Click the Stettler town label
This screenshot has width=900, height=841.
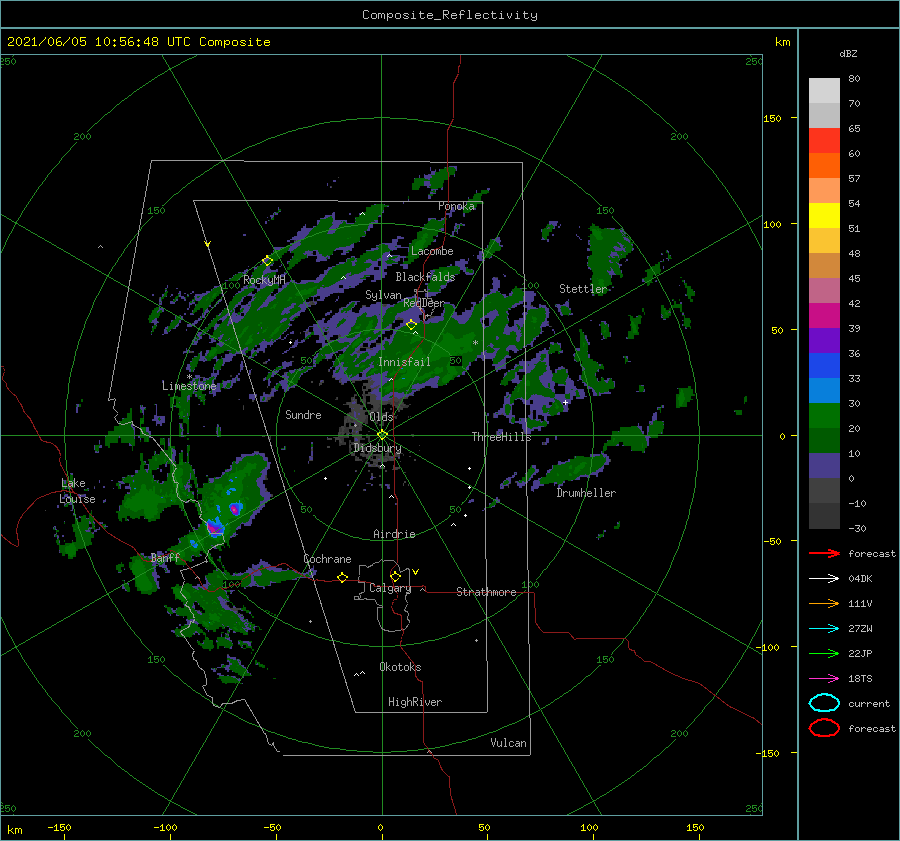click(x=583, y=289)
